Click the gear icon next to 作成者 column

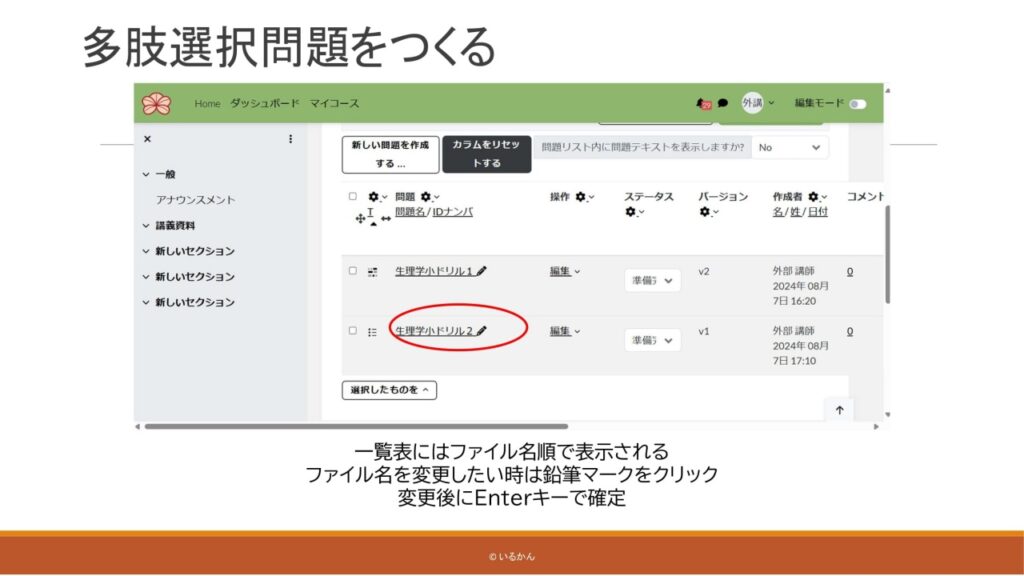coord(814,197)
